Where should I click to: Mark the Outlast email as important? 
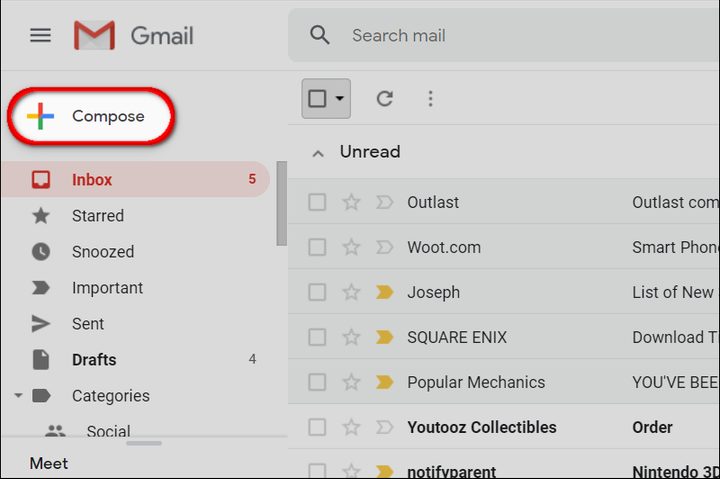click(384, 202)
